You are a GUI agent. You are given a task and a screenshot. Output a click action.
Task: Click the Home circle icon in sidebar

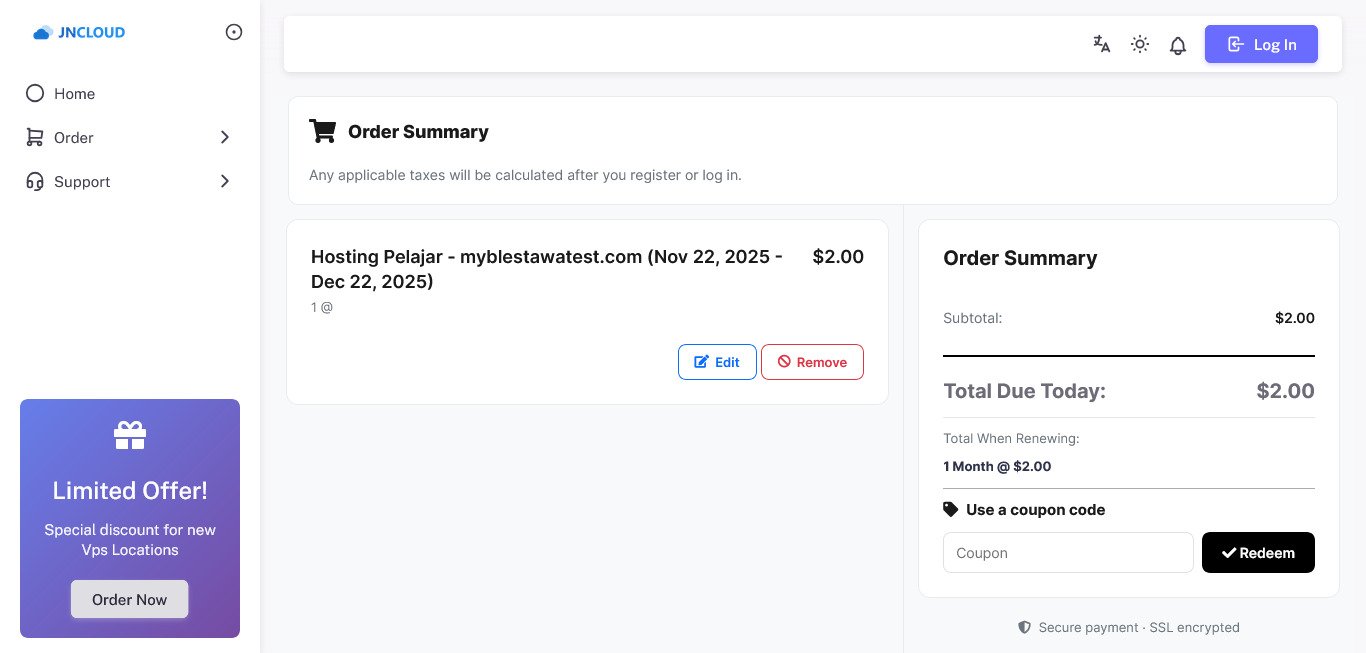click(35, 93)
